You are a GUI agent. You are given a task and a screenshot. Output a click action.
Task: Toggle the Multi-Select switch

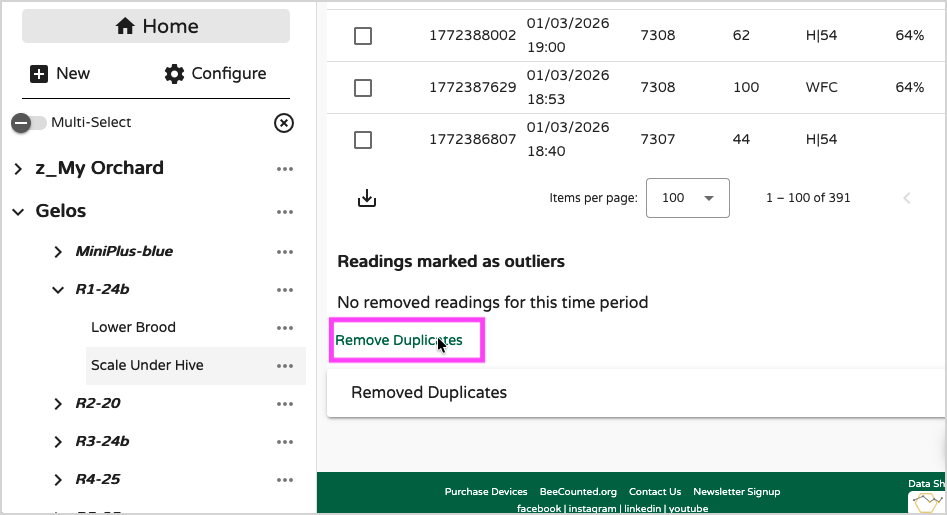point(29,123)
